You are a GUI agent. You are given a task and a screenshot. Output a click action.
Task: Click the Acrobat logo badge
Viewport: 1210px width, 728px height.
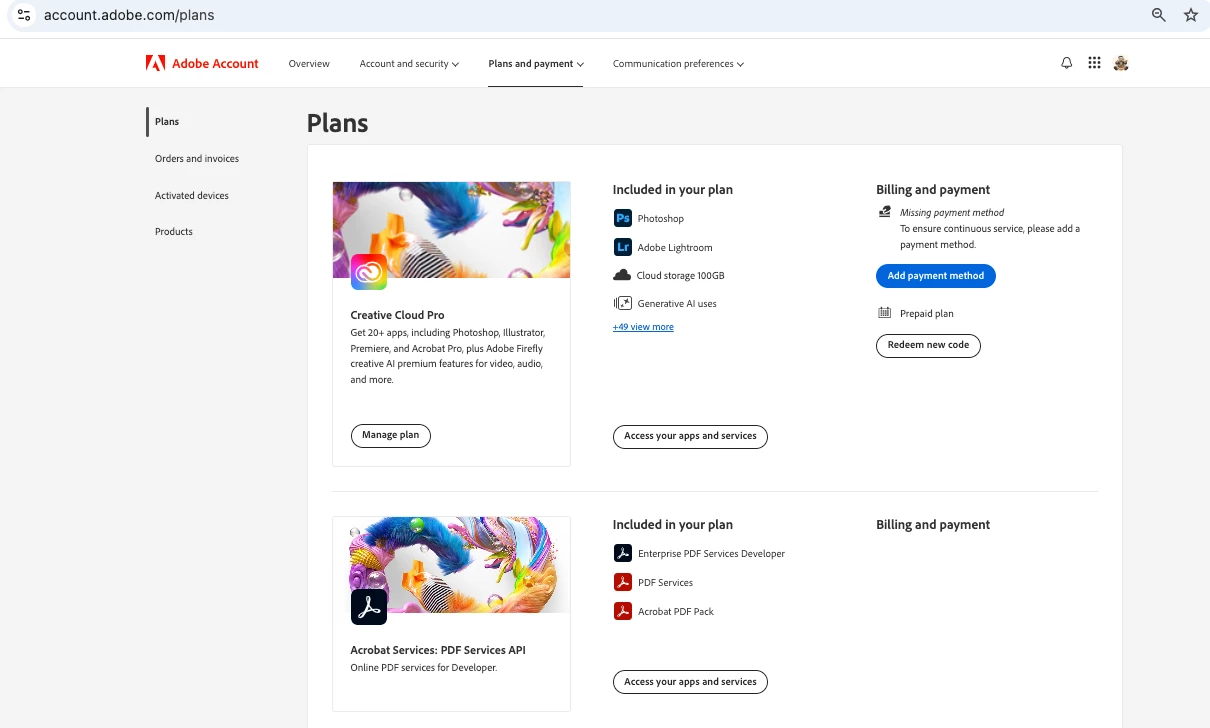(x=369, y=607)
